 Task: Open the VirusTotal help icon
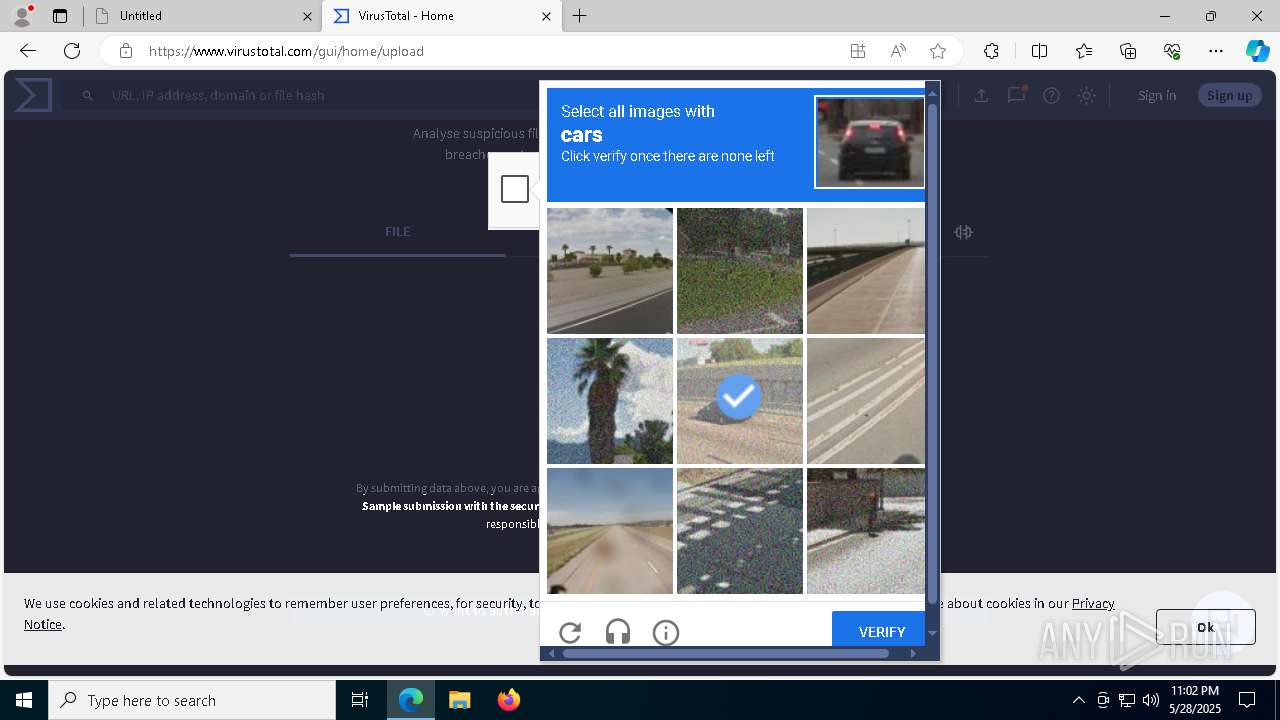1051,96
